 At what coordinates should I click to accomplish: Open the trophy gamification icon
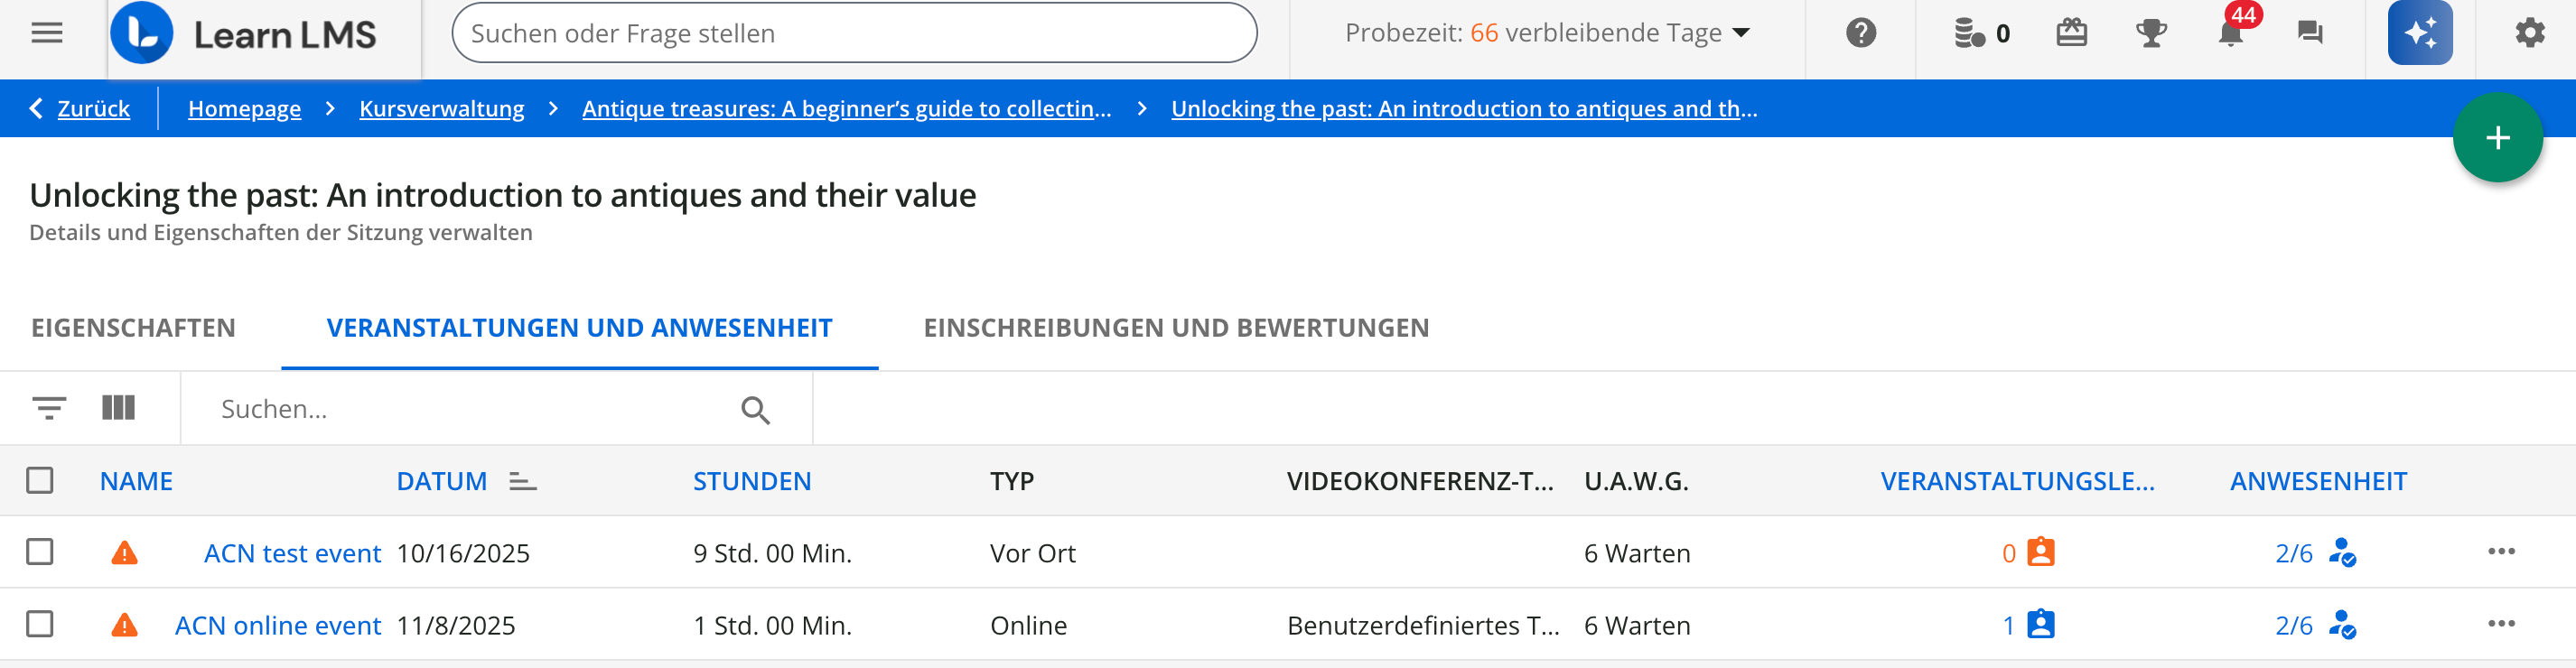click(x=2150, y=33)
